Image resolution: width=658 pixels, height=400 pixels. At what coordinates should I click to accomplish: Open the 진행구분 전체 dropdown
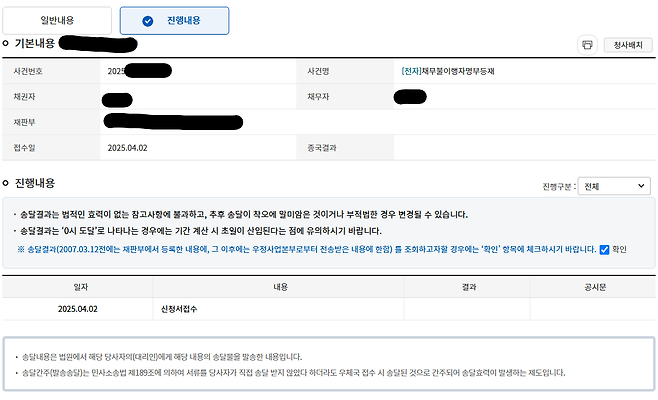tap(614, 186)
